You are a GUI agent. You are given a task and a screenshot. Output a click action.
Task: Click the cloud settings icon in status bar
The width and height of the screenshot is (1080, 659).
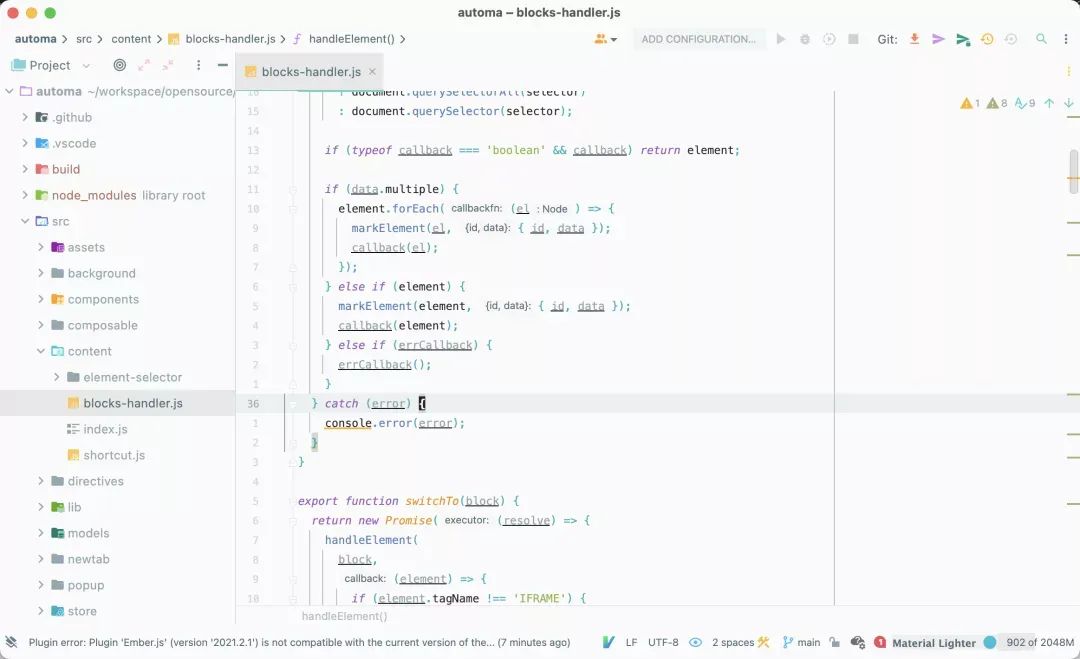coord(858,642)
